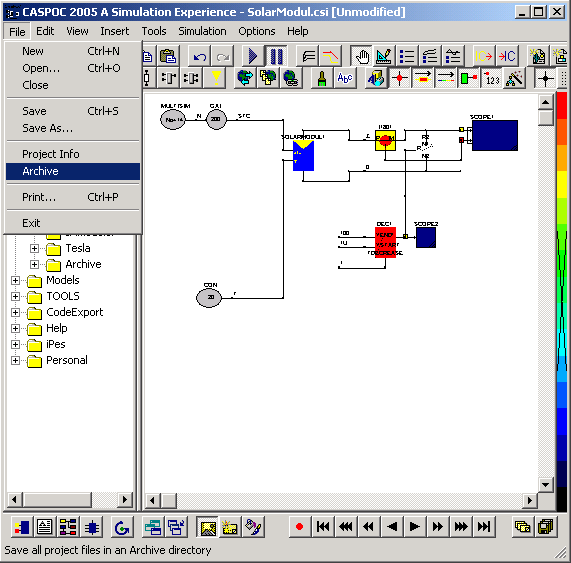Select the SCOPE1 block in schematic
The height and width of the screenshot is (563, 571).
[495, 135]
